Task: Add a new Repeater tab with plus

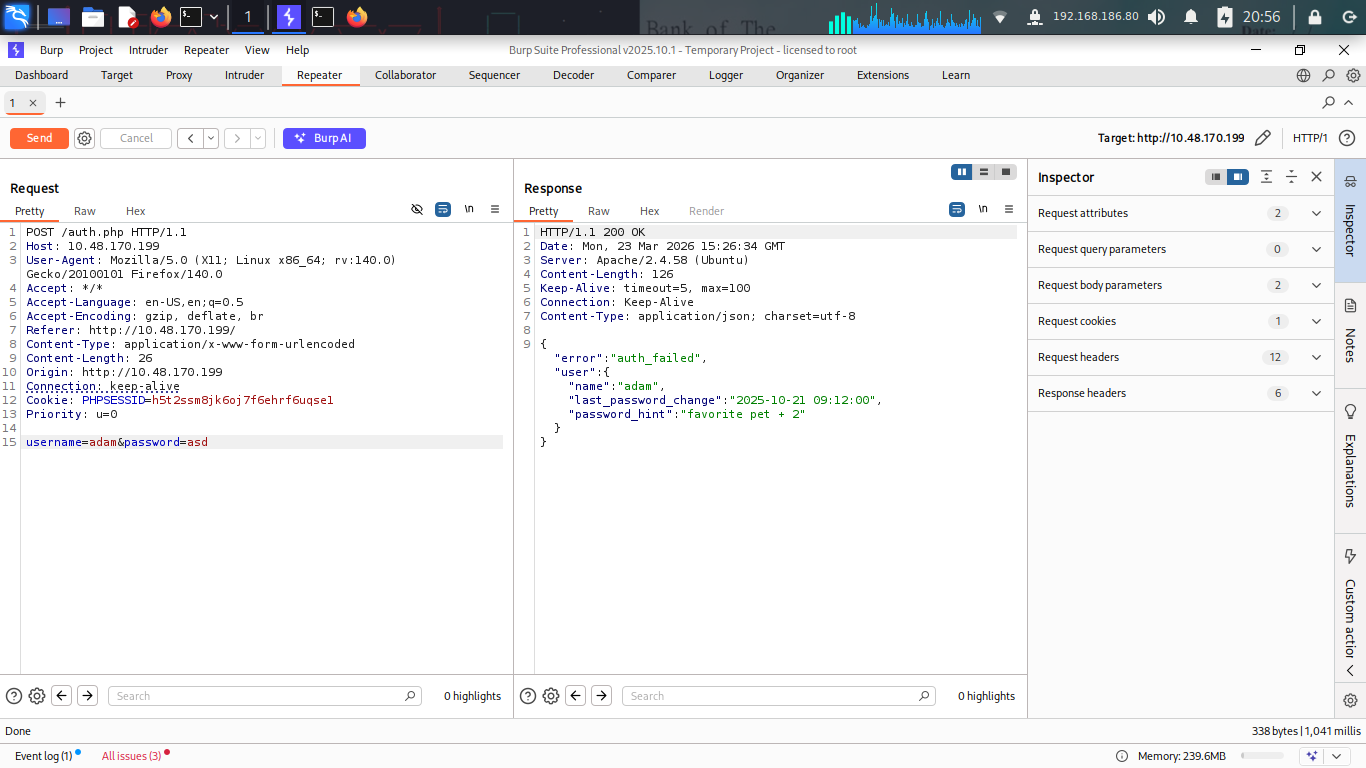Action: pyautogui.click(x=60, y=103)
